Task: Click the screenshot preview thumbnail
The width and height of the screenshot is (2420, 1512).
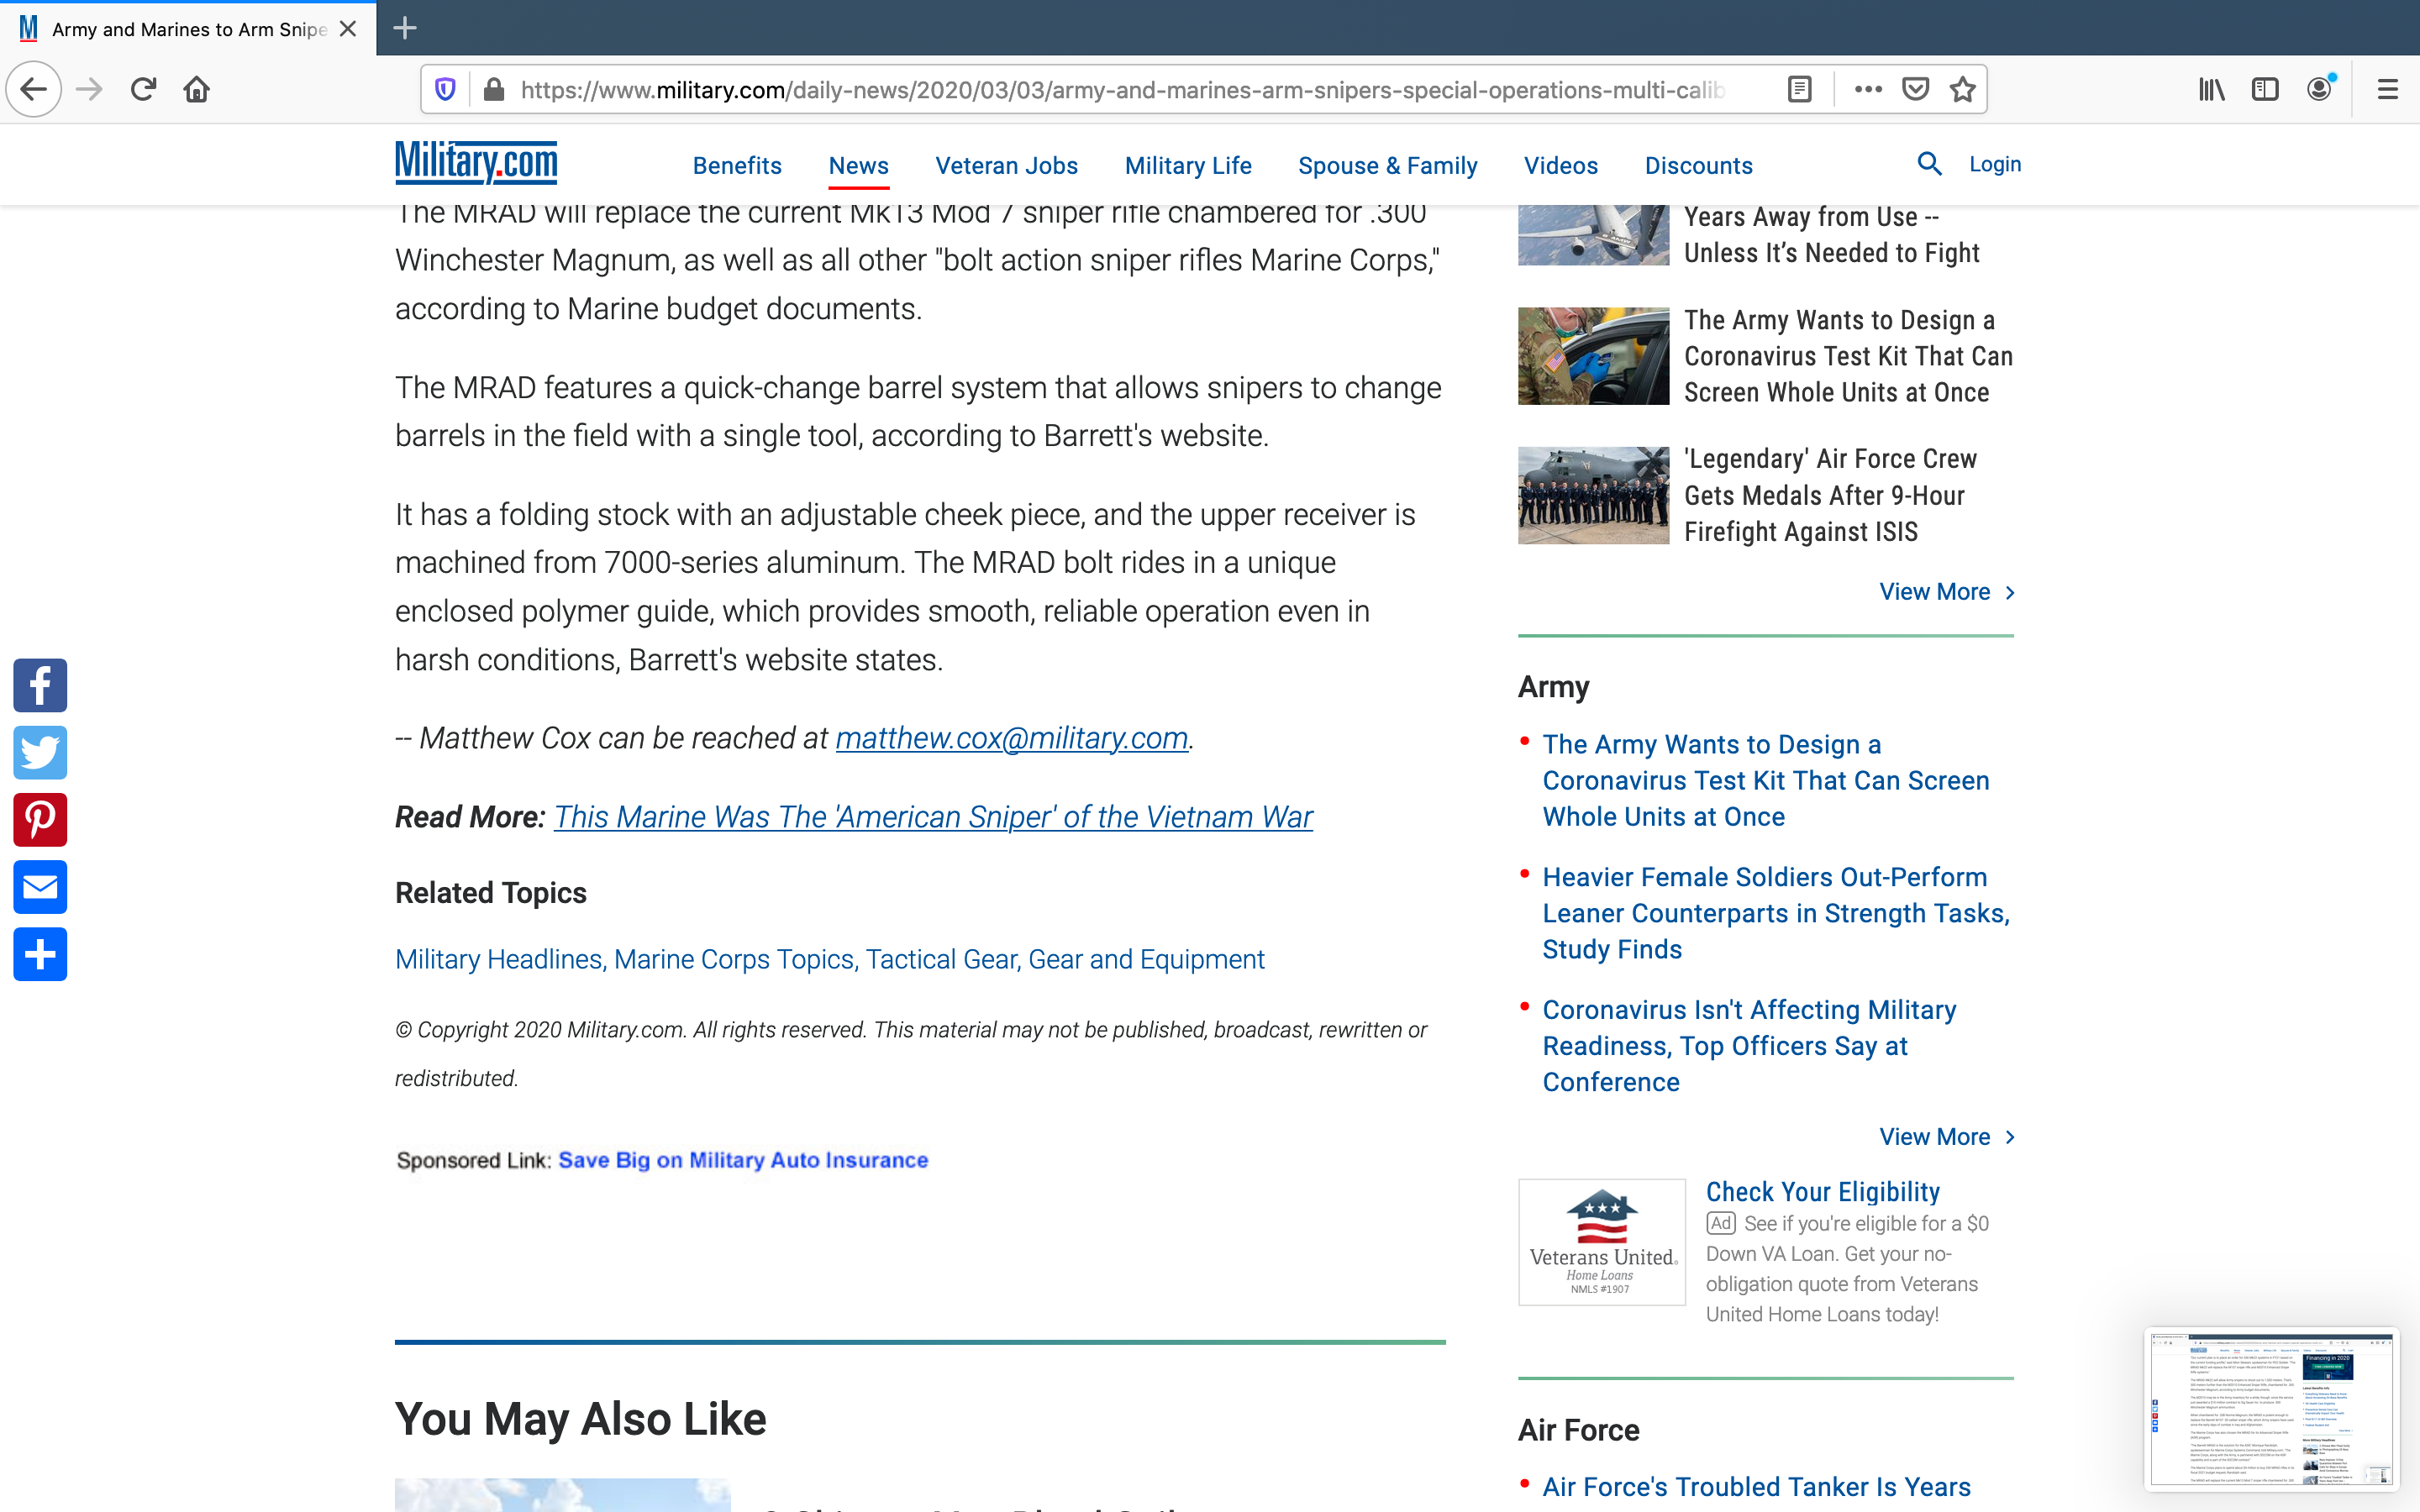Action: tap(2271, 1409)
